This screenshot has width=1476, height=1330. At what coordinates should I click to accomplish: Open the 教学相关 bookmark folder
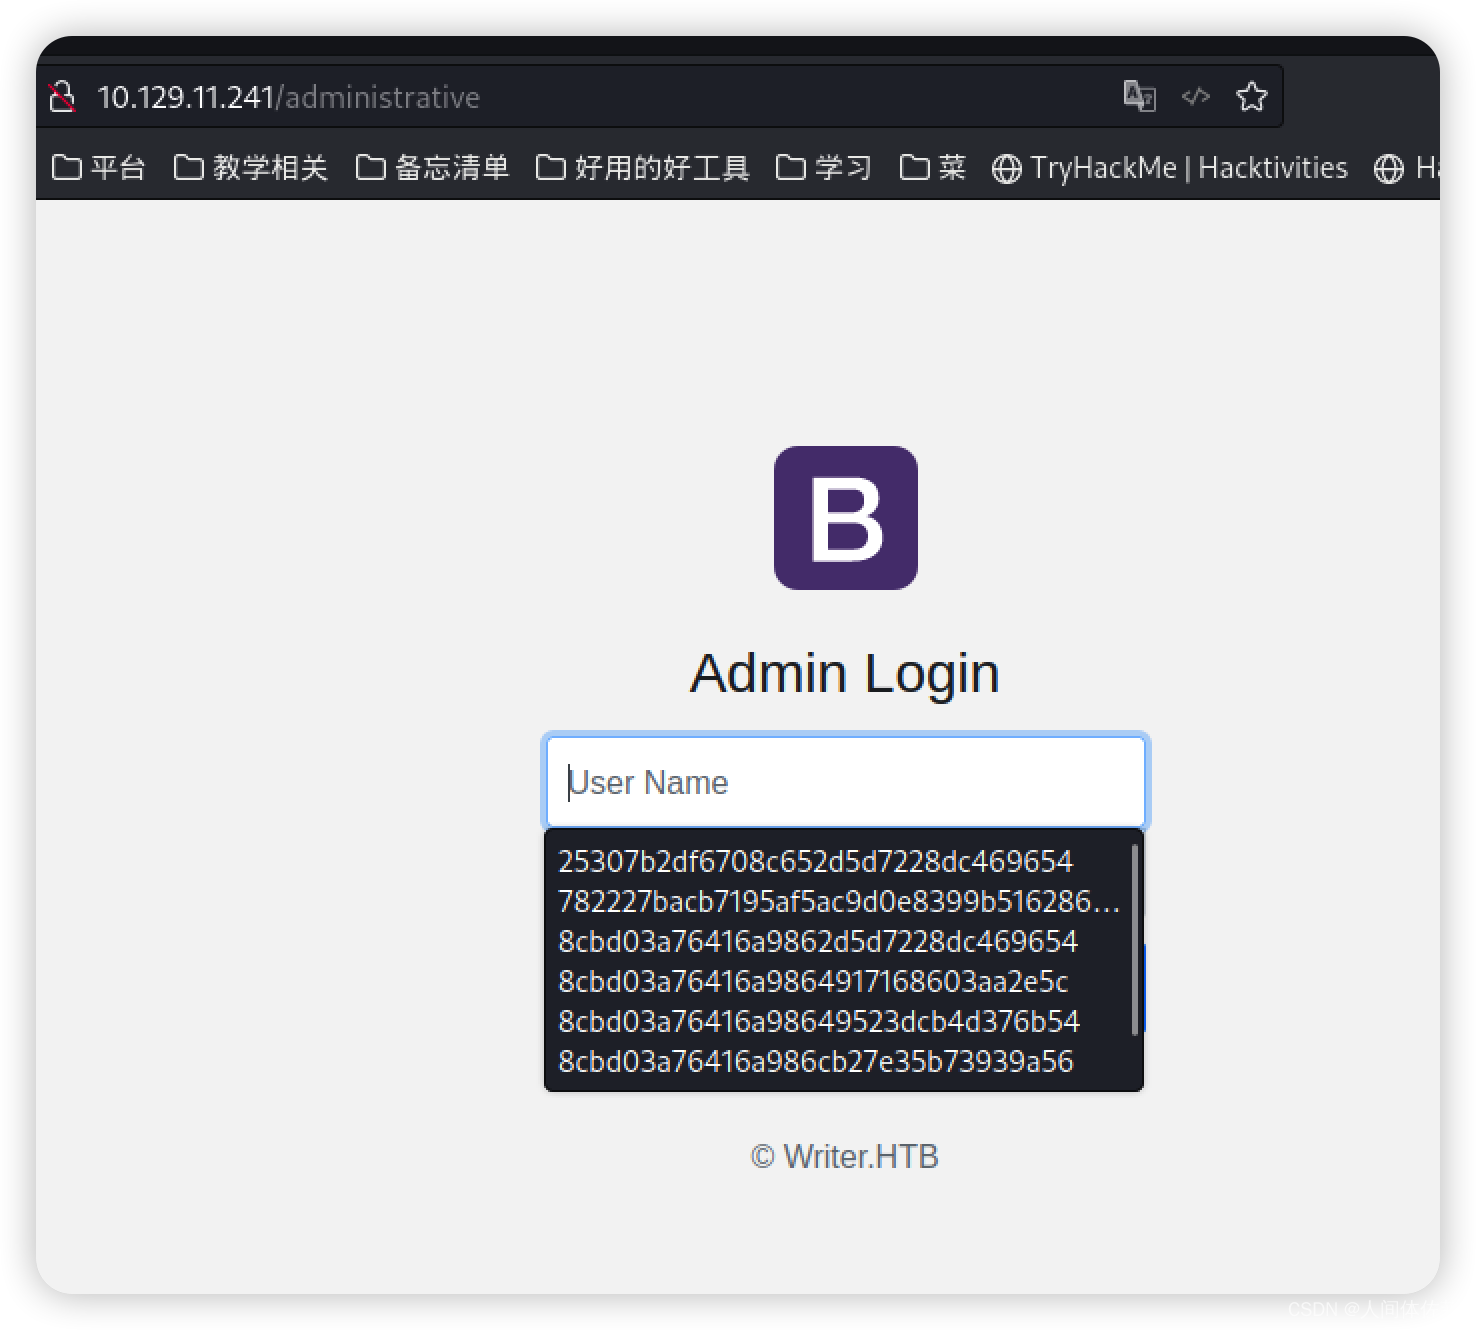click(250, 167)
